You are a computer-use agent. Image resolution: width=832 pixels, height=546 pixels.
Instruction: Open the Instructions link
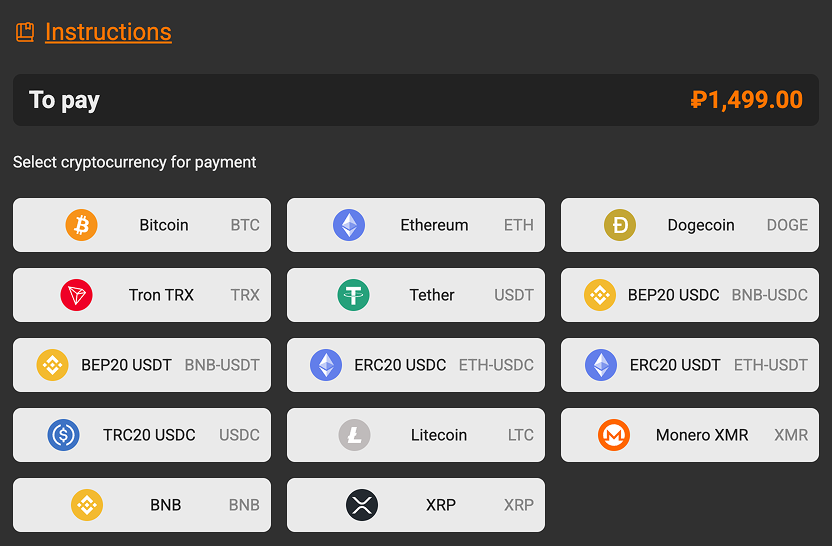coord(108,32)
